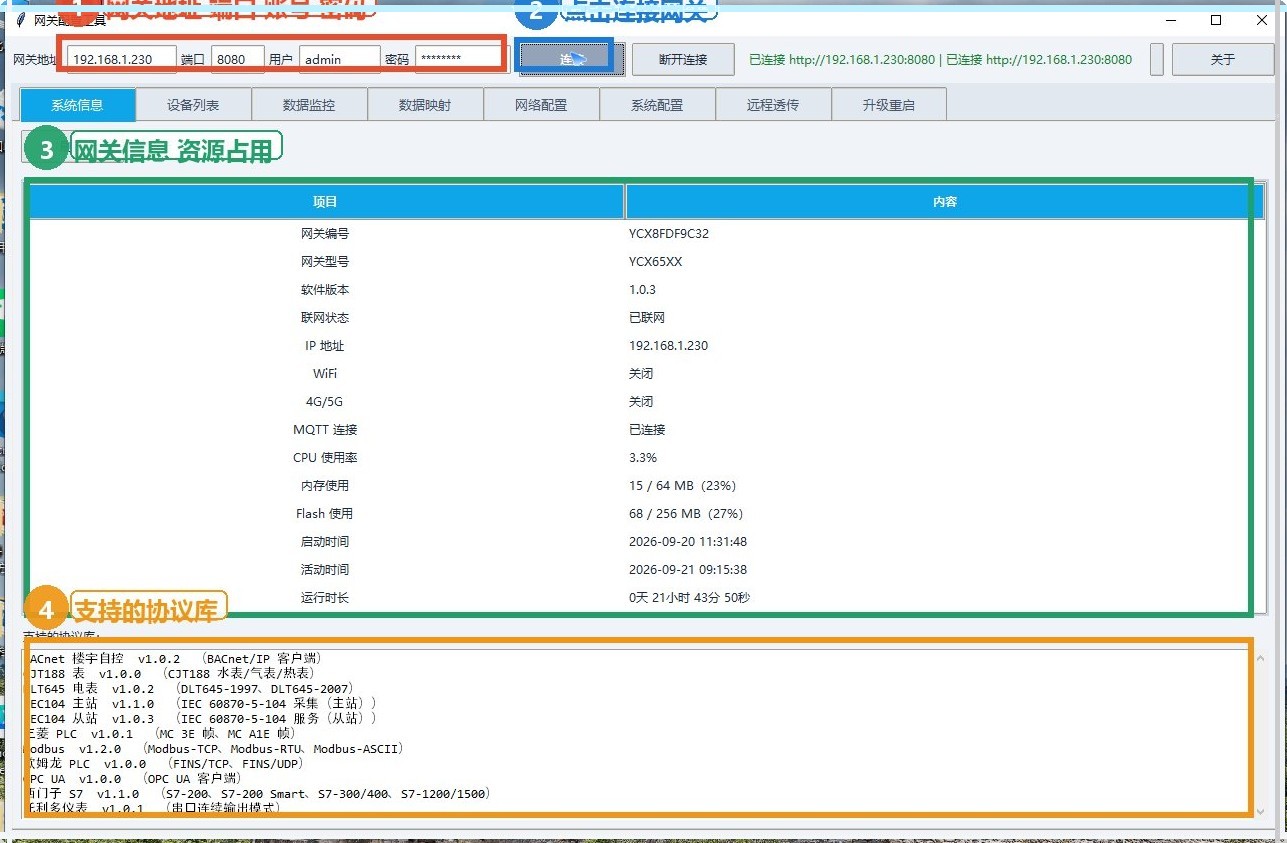Focus the gateway address field 192.168.1.230

(122, 59)
